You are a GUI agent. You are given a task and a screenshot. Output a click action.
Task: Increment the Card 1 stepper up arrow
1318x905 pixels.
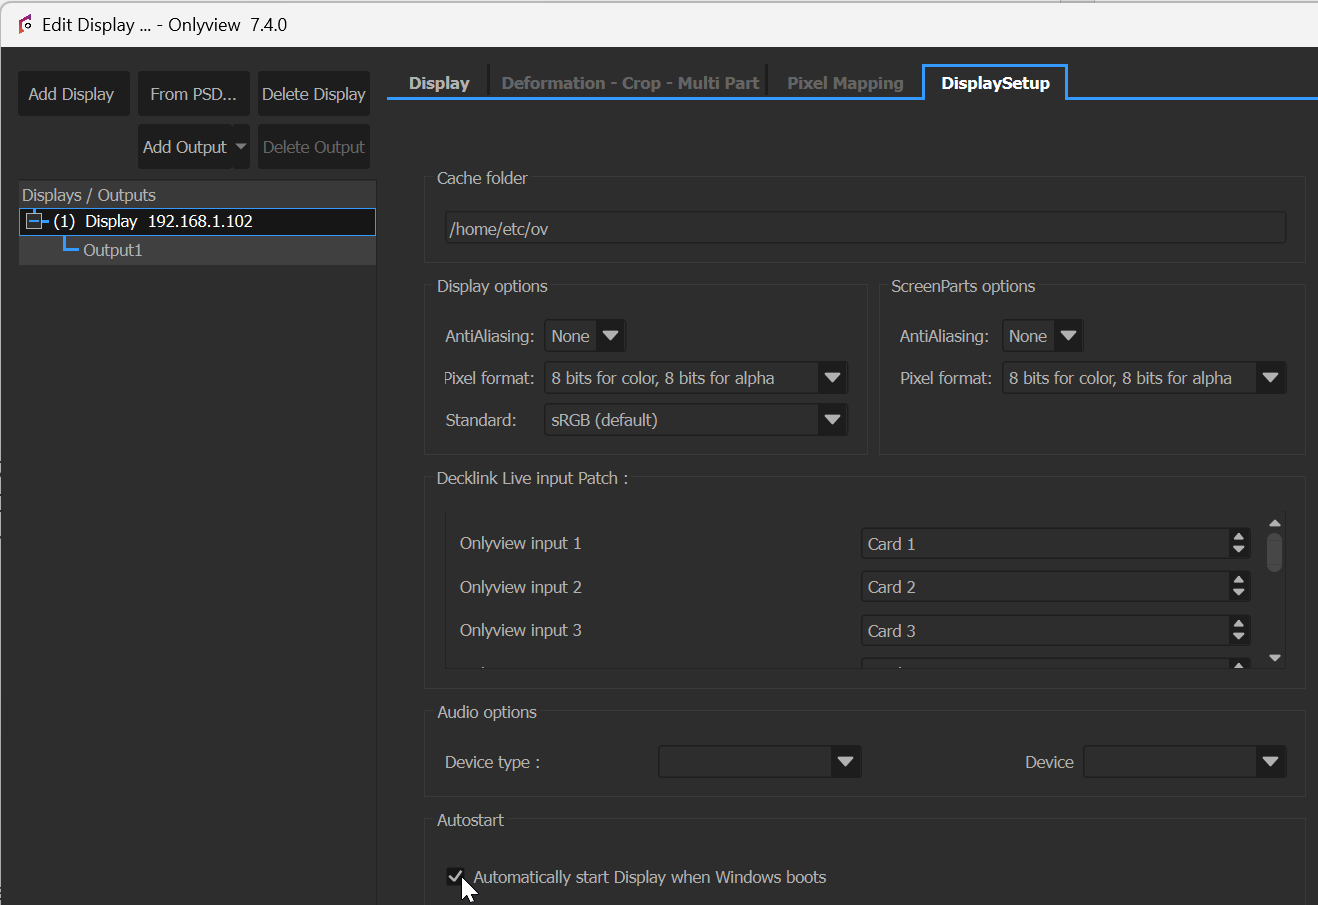(x=1239, y=537)
